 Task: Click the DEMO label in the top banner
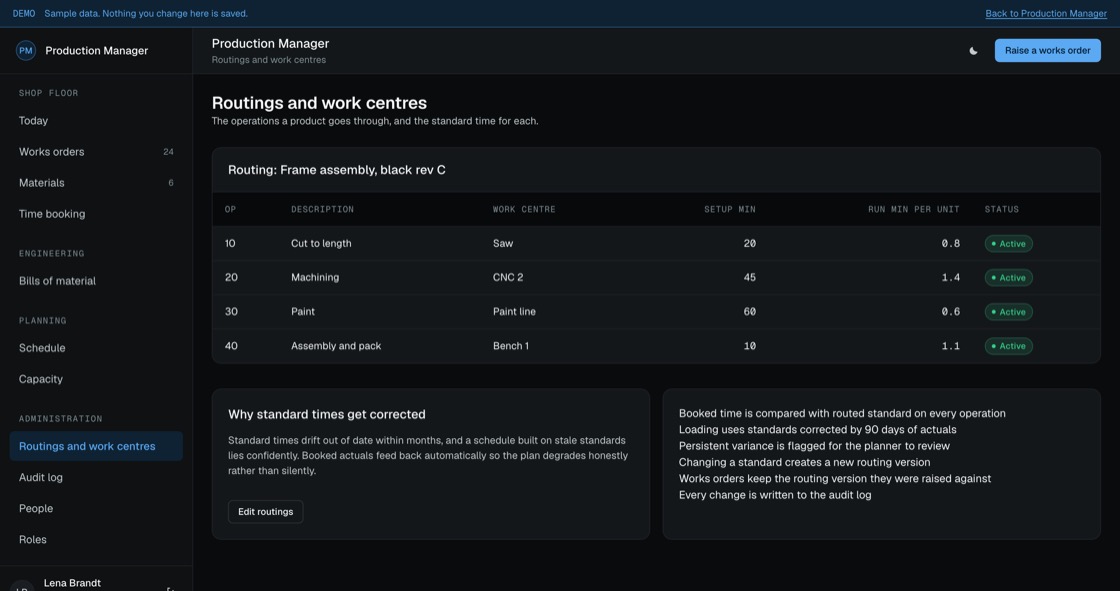click(x=24, y=14)
